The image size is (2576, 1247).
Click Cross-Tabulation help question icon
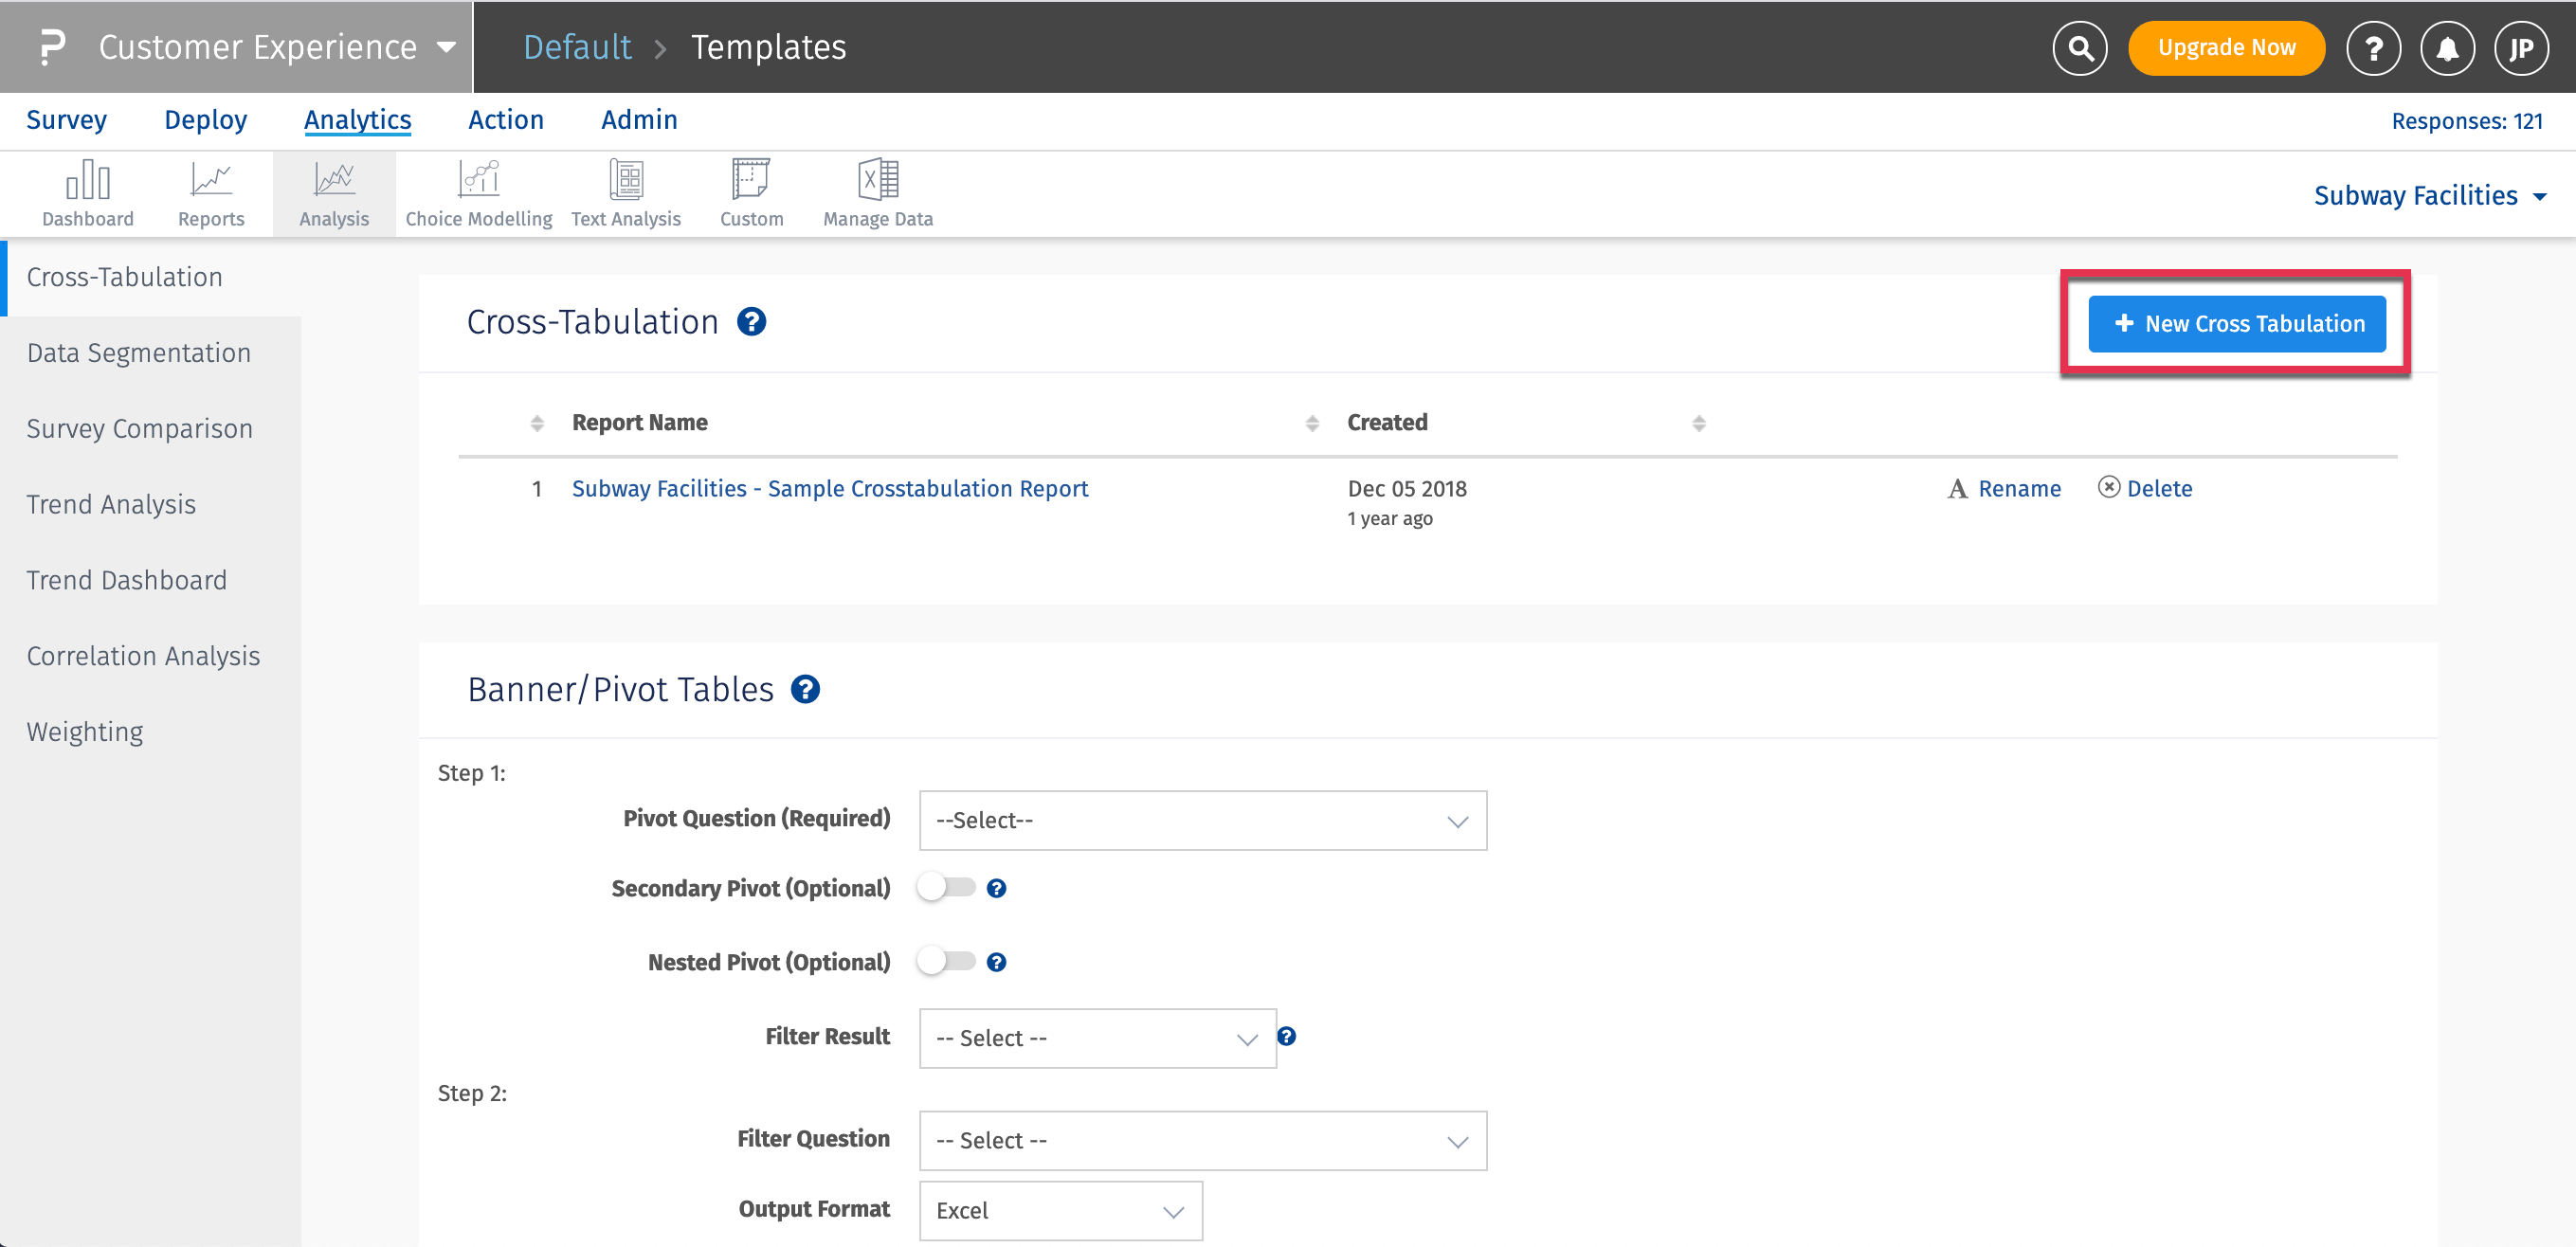pyautogui.click(x=751, y=322)
